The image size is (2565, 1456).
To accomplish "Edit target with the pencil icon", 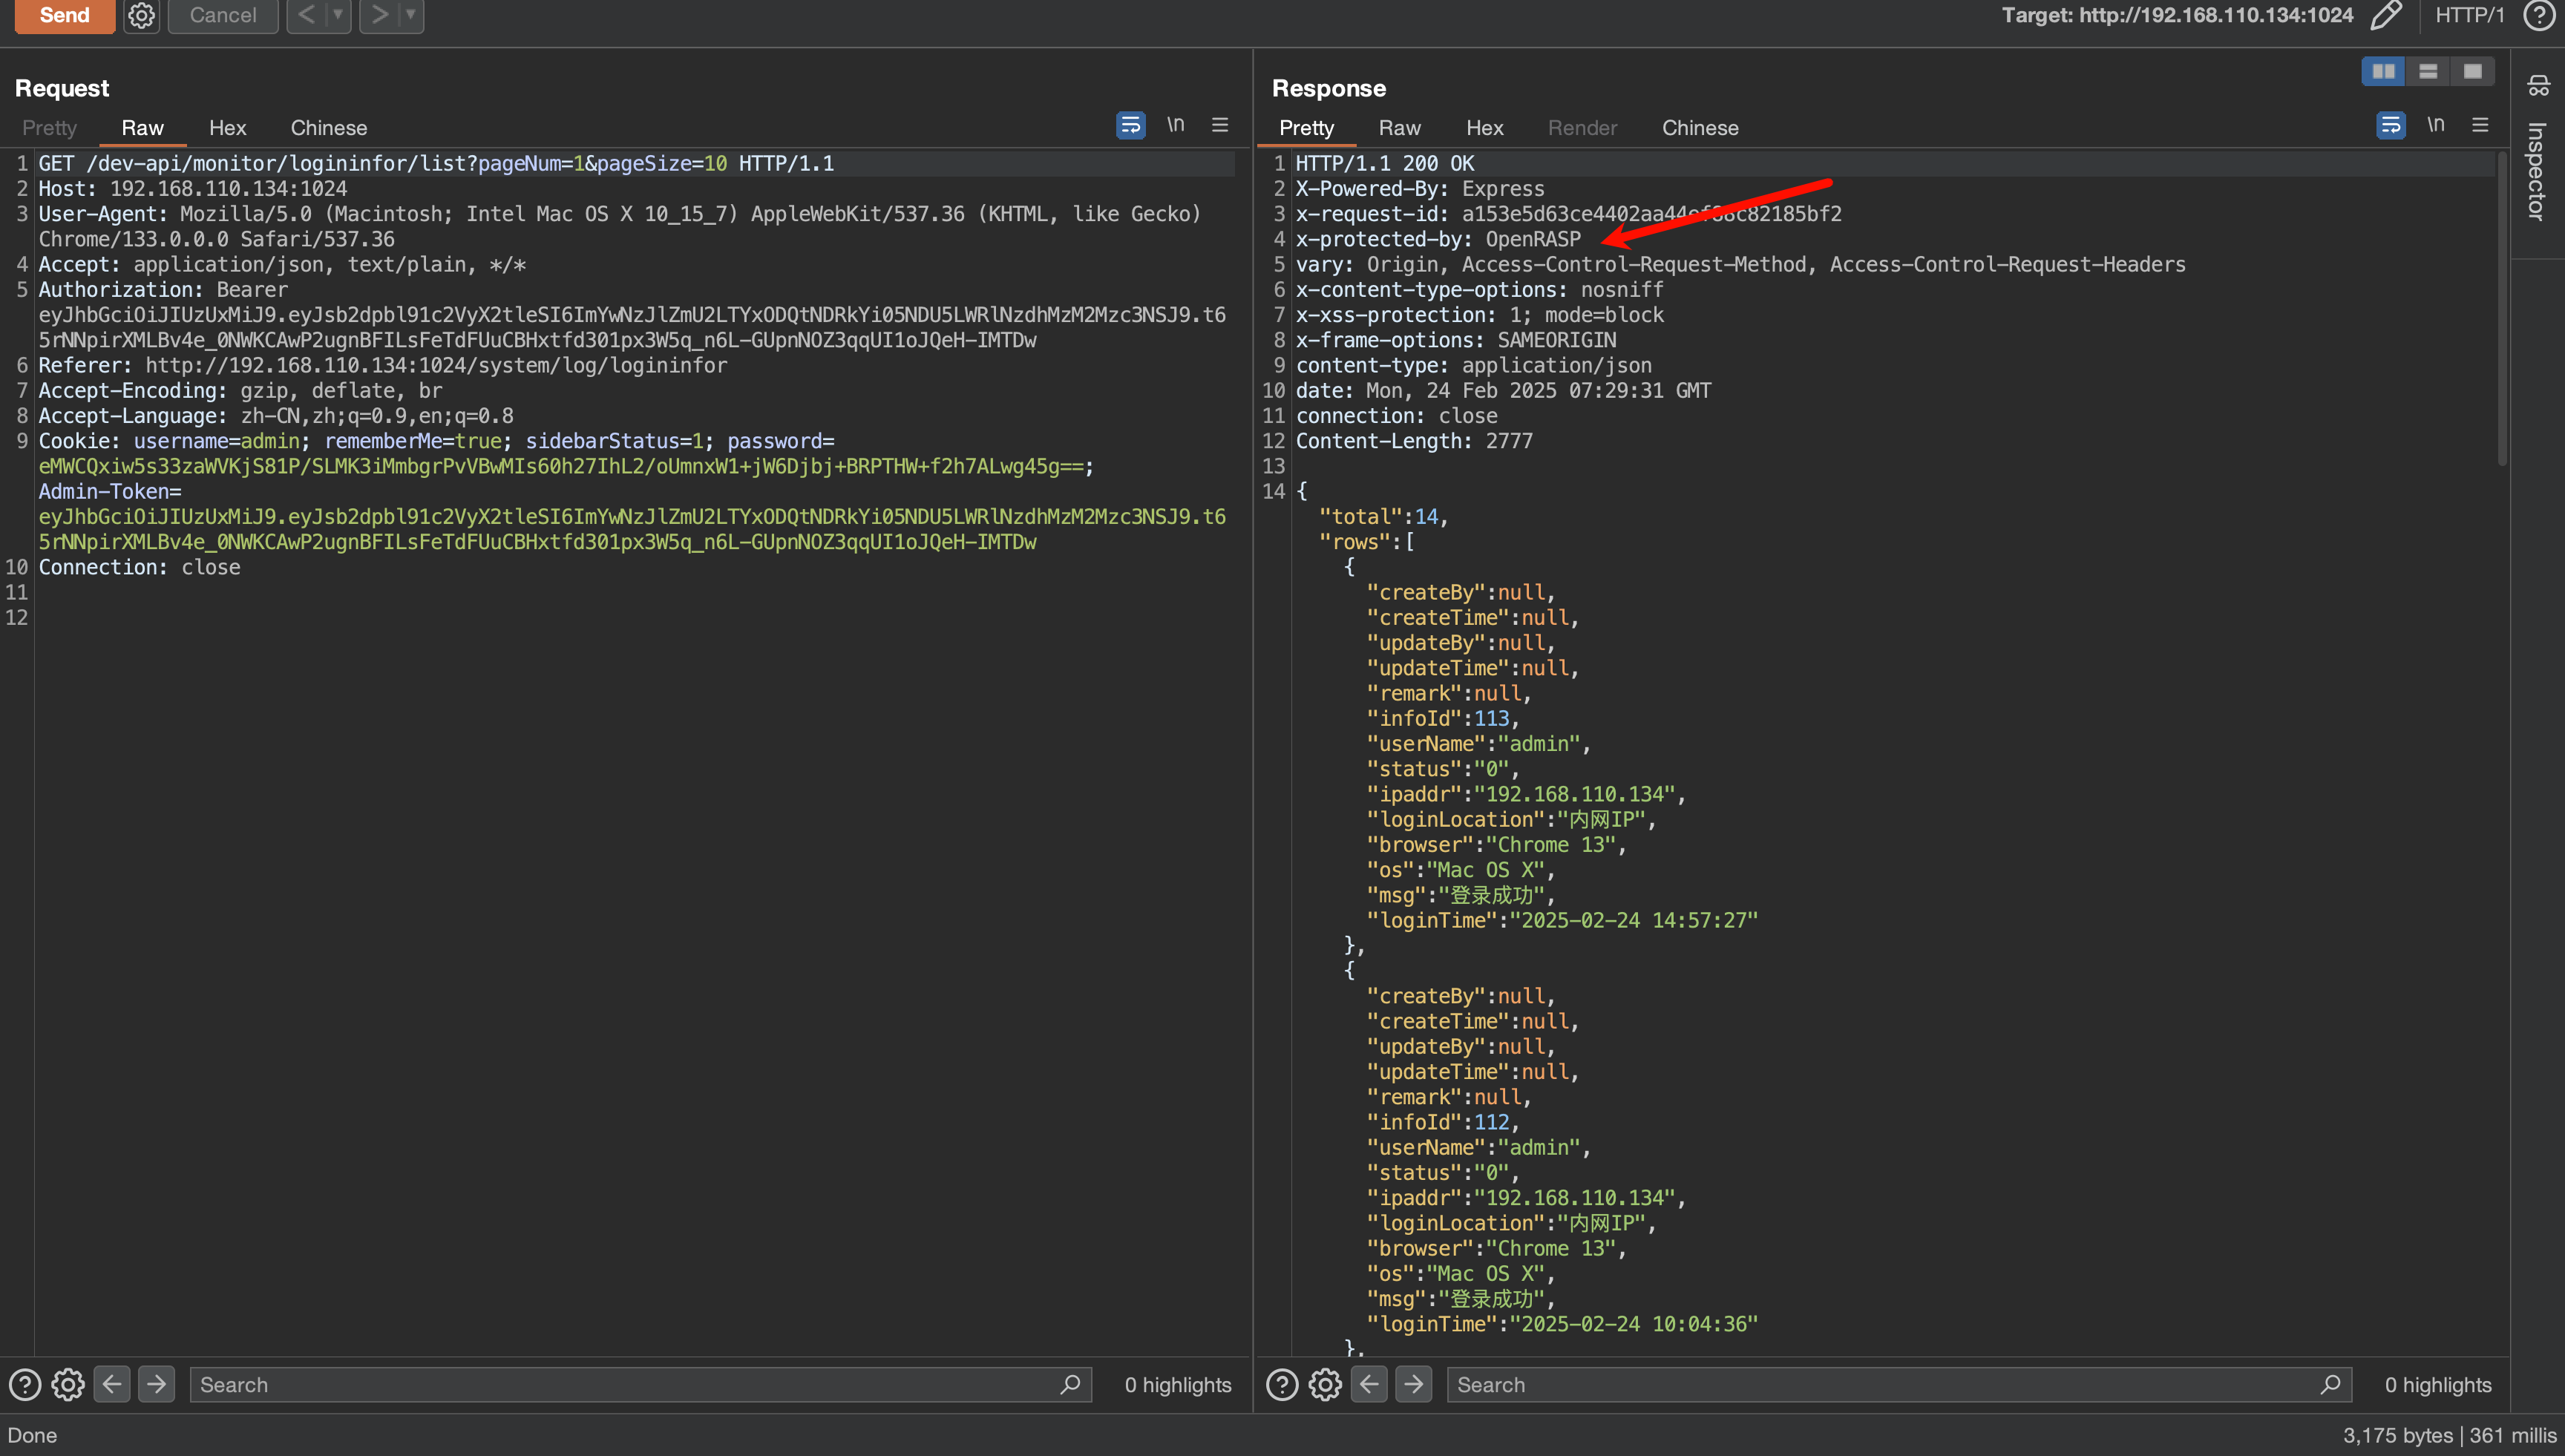I will click(x=2386, y=15).
